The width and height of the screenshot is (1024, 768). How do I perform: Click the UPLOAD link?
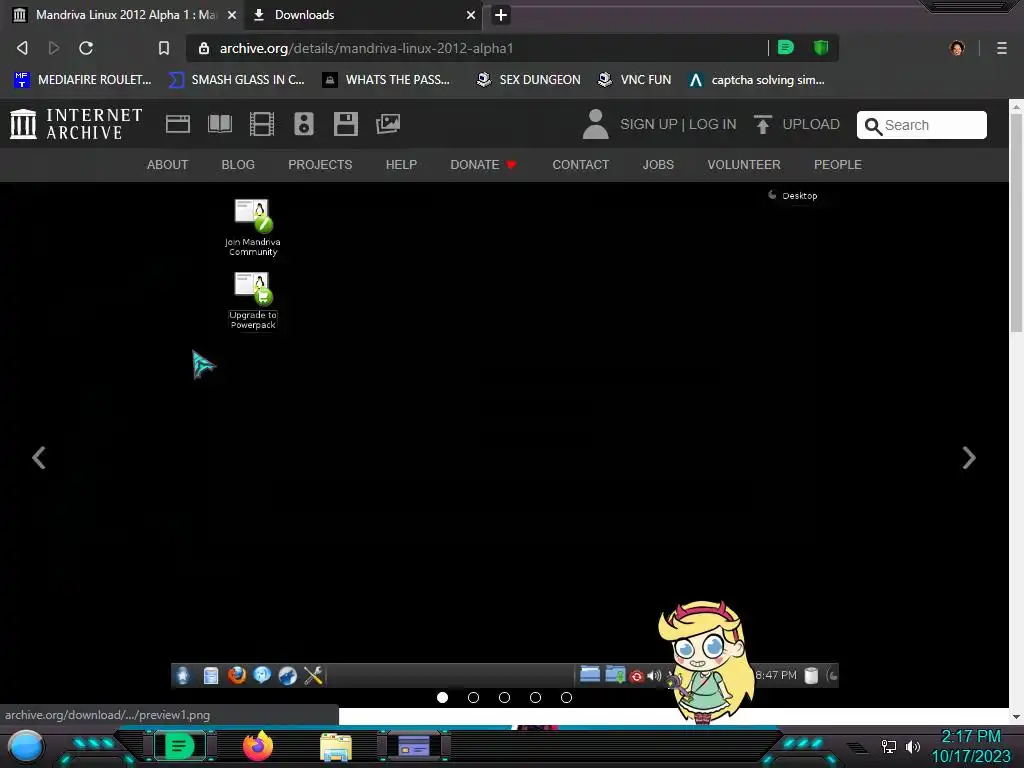click(x=796, y=124)
